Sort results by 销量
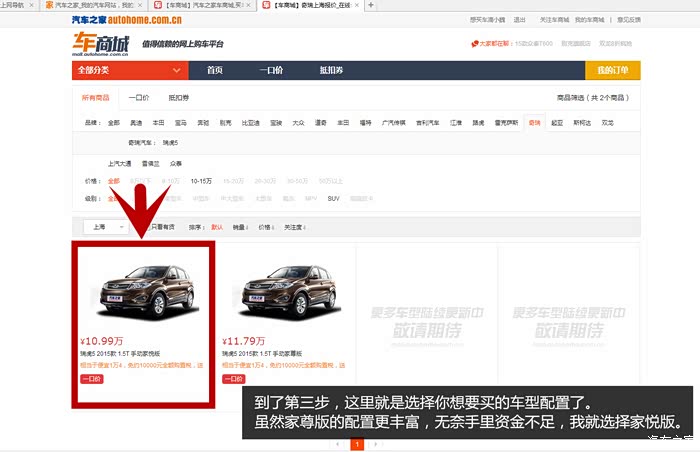The height and width of the screenshot is (452, 700). click(240, 227)
